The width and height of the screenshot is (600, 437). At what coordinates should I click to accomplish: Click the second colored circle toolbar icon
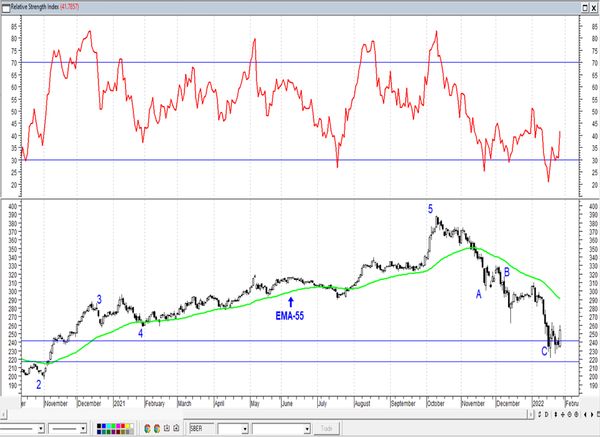point(157,428)
